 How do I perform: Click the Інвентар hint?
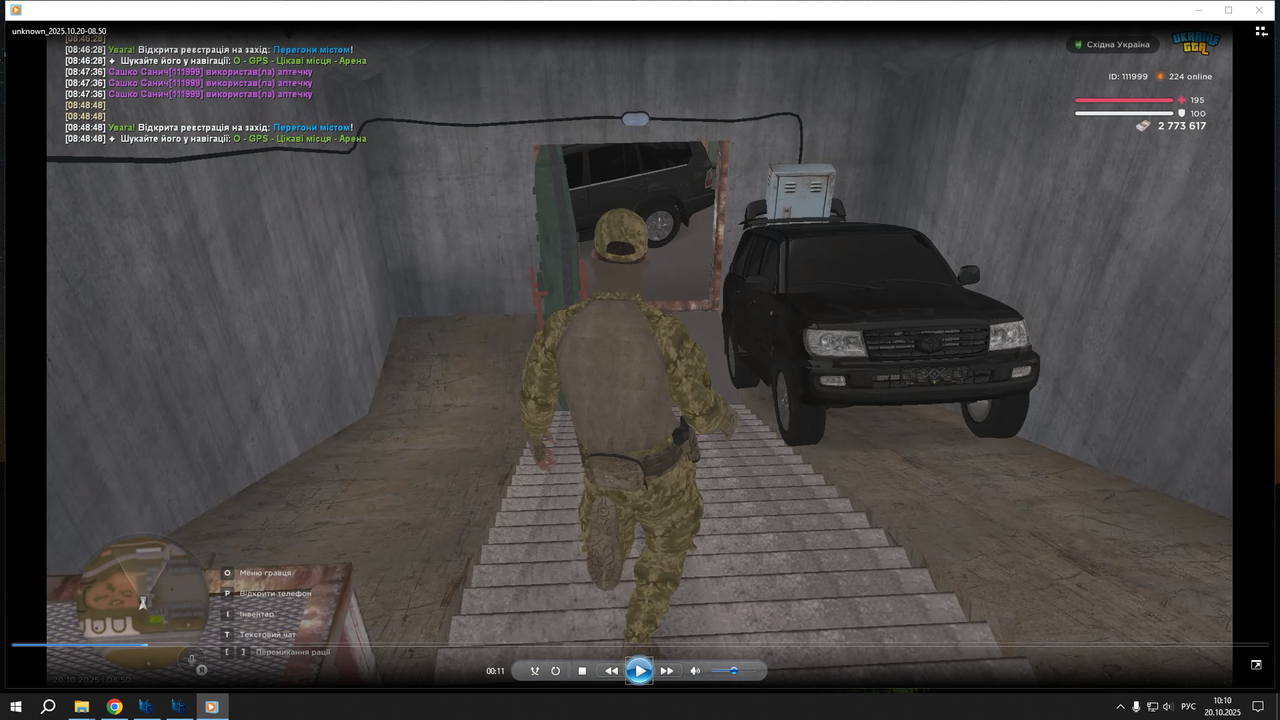click(x=257, y=614)
